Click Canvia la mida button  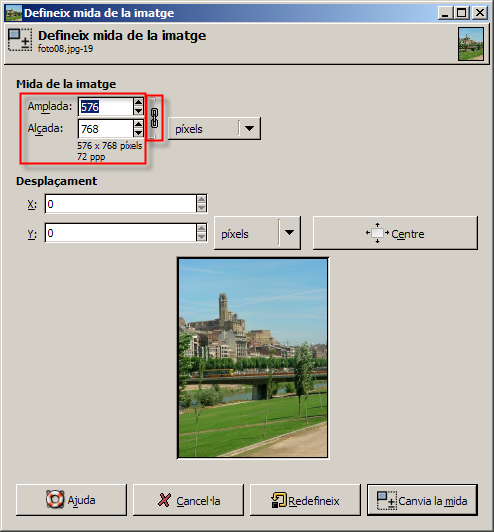tap(422, 500)
